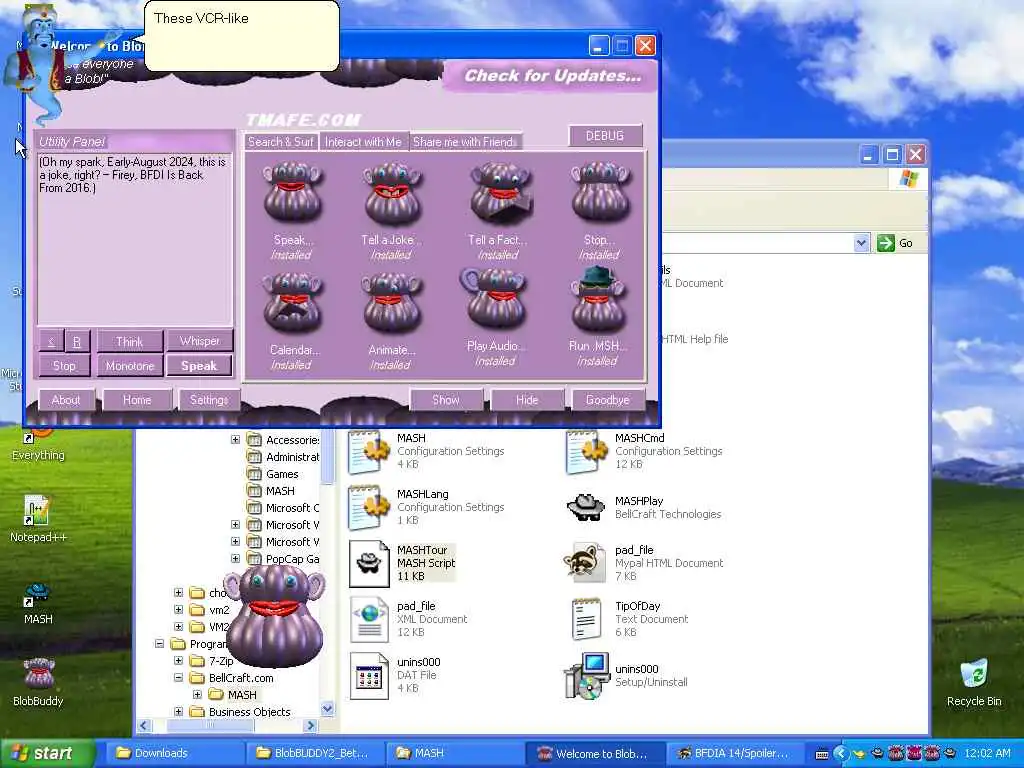Select the MASHLang configuration file
Viewport: 1024px width, 768px height.
tap(427, 507)
